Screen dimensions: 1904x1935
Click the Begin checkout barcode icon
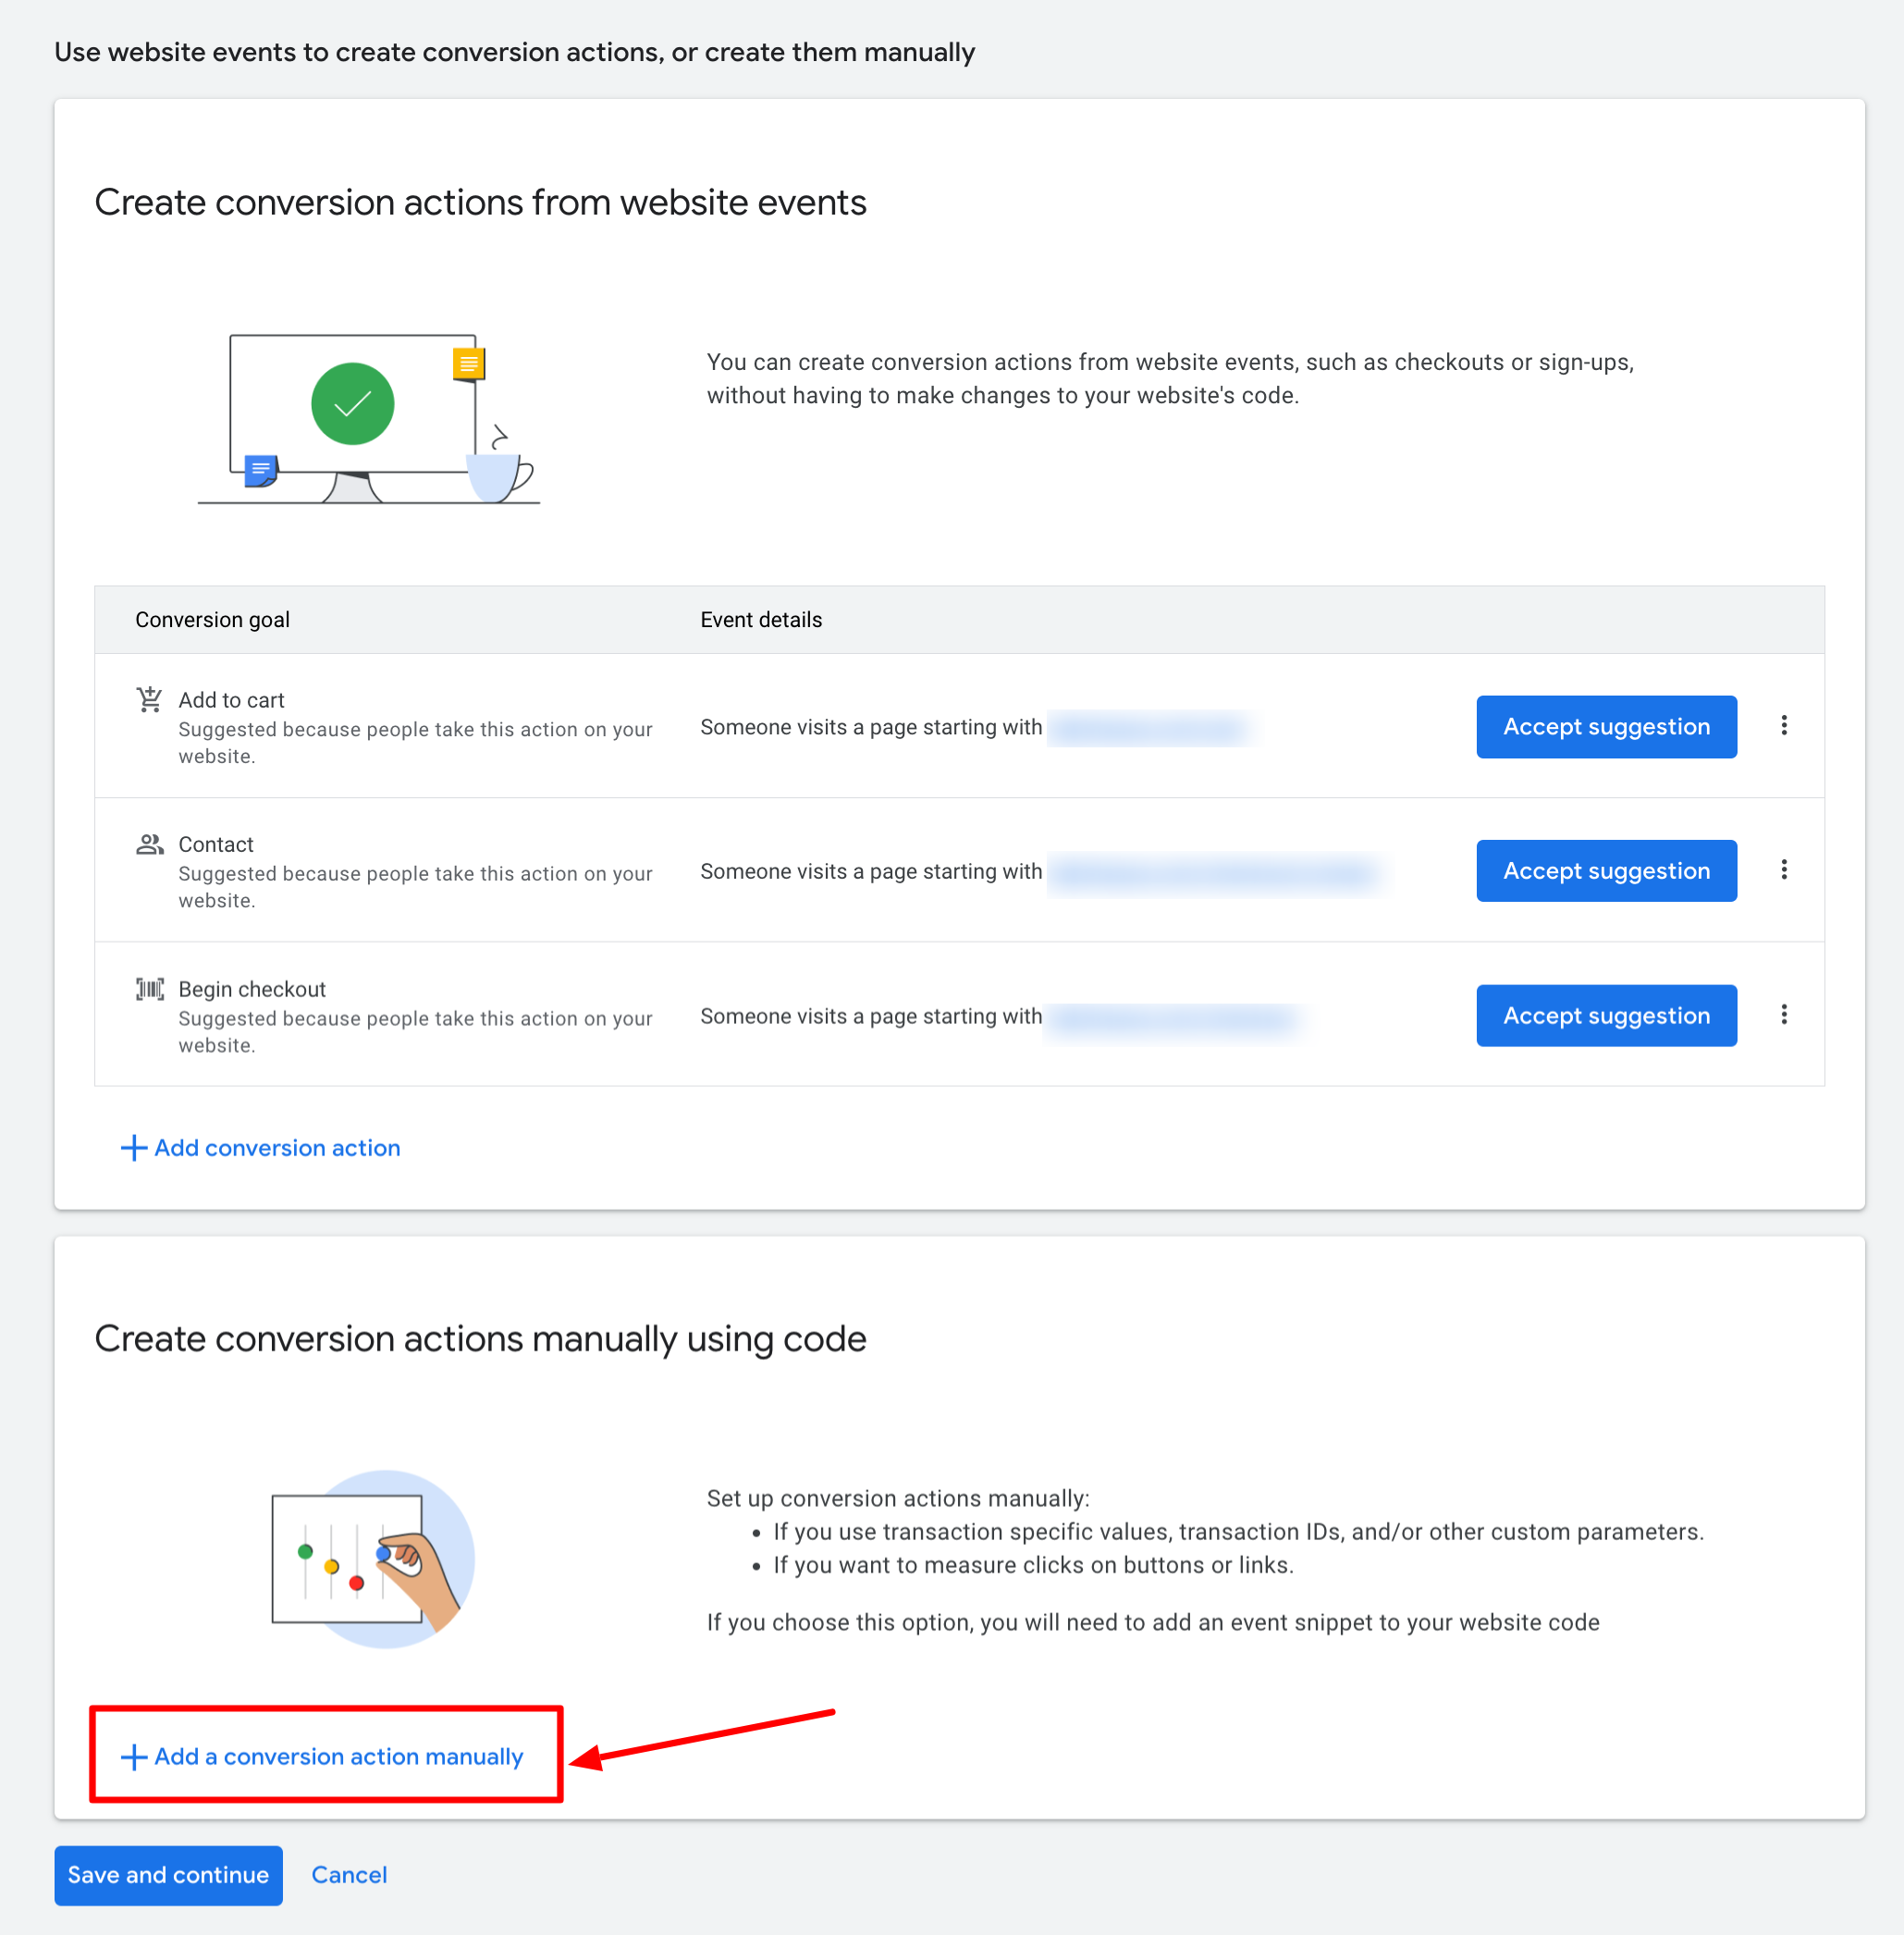(149, 989)
